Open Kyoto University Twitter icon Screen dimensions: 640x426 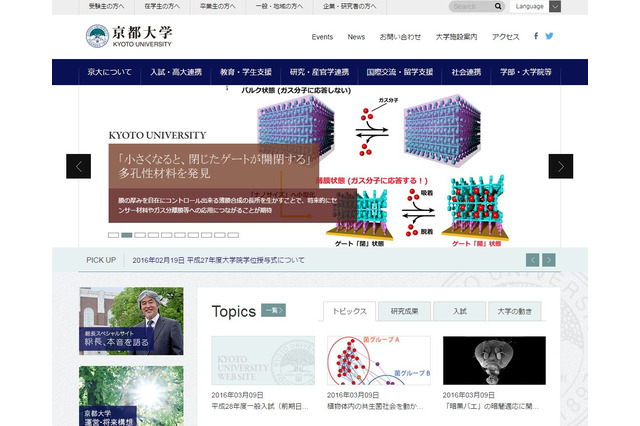point(549,36)
